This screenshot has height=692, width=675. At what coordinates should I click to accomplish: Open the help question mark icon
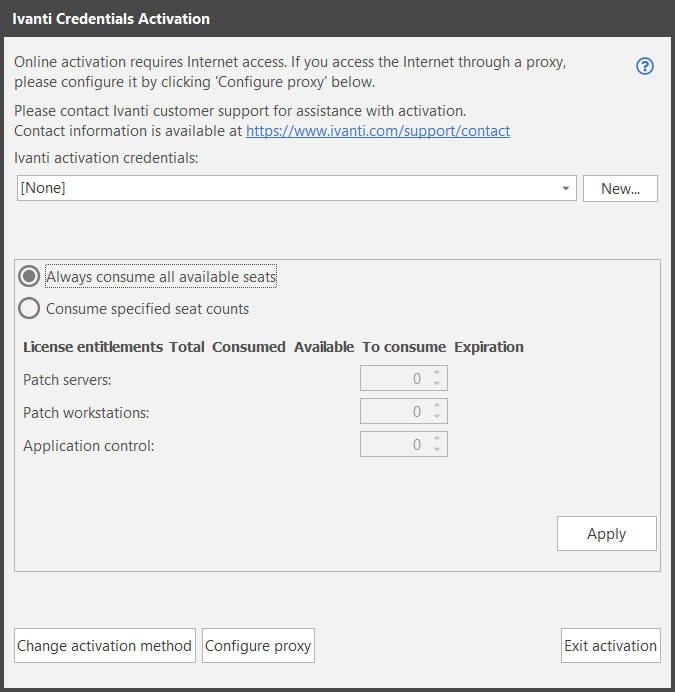[645, 66]
